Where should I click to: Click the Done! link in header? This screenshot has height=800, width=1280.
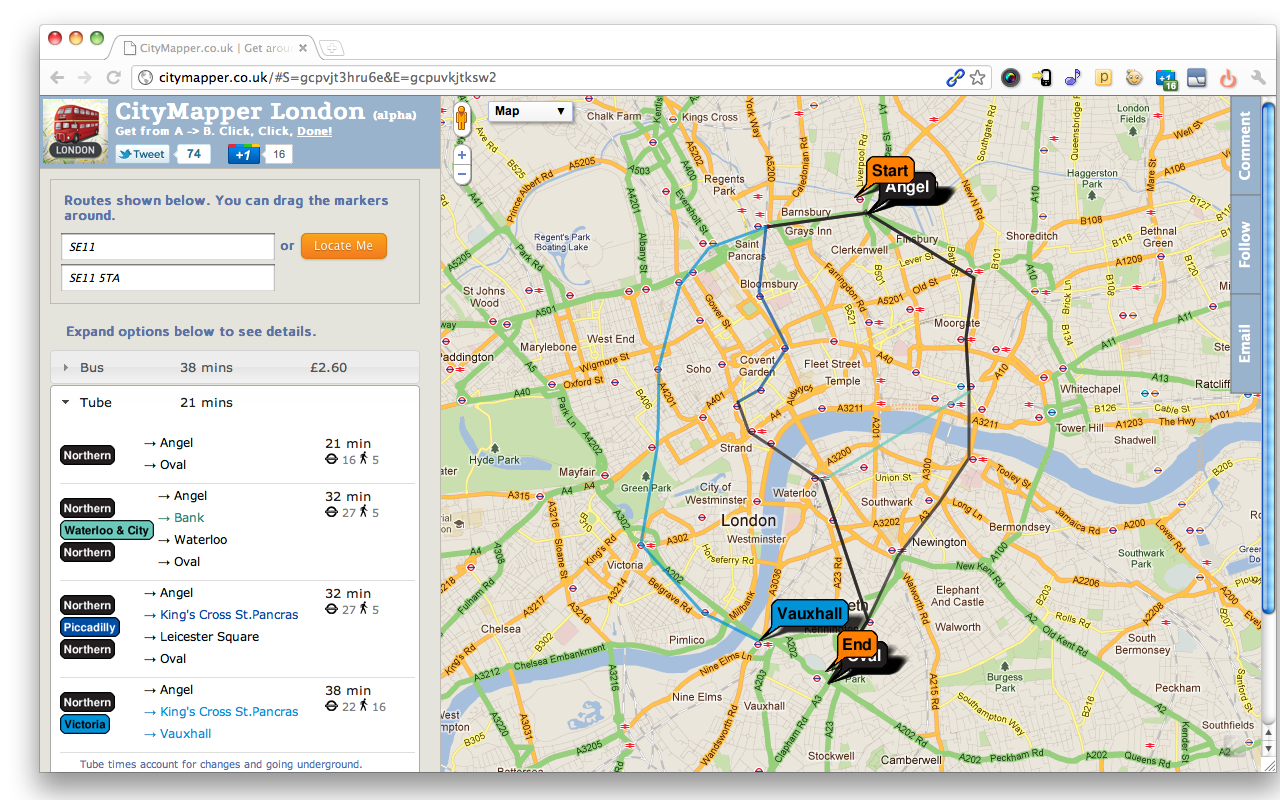[x=315, y=131]
